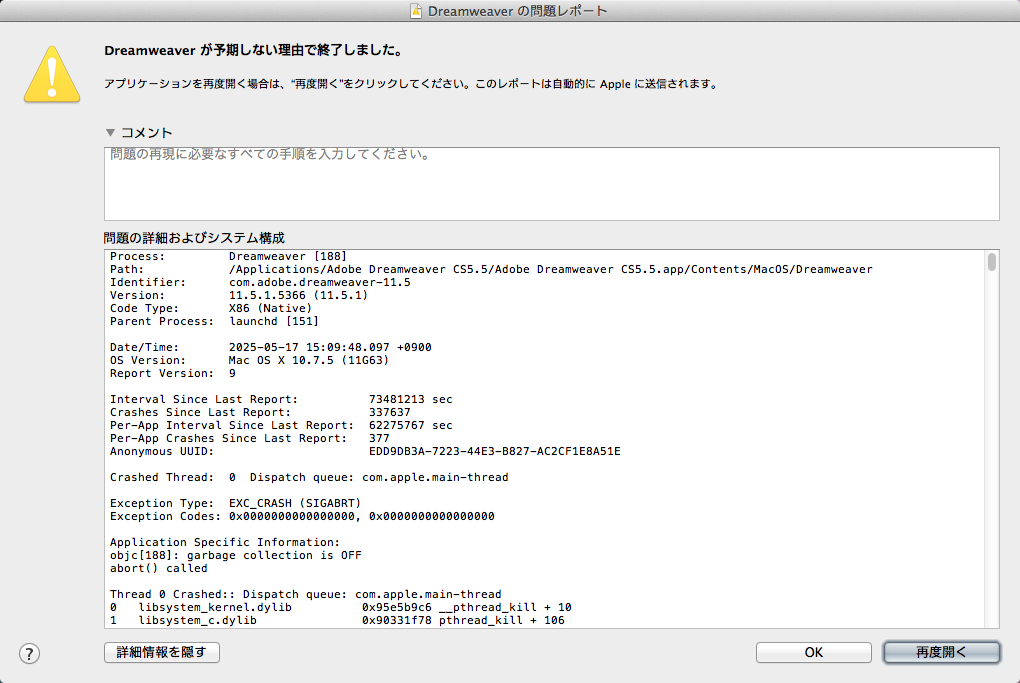This screenshot has width=1020, height=683.
Task: Click the 'Crashed Thread: 0' line
Action: click(x=309, y=477)
